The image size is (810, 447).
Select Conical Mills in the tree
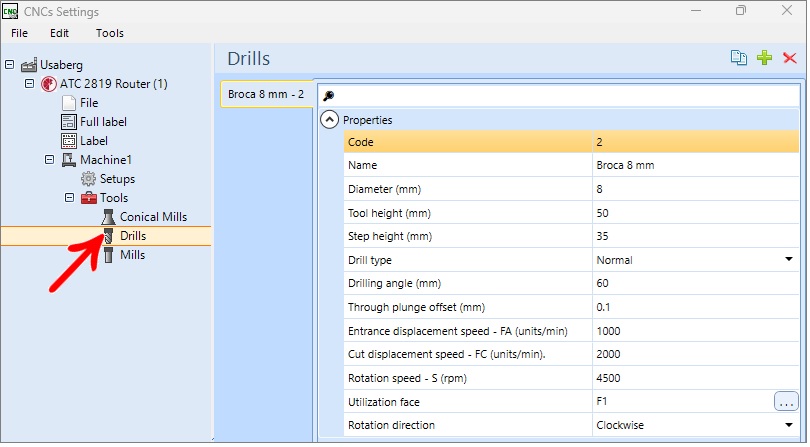tap(153, 217)
